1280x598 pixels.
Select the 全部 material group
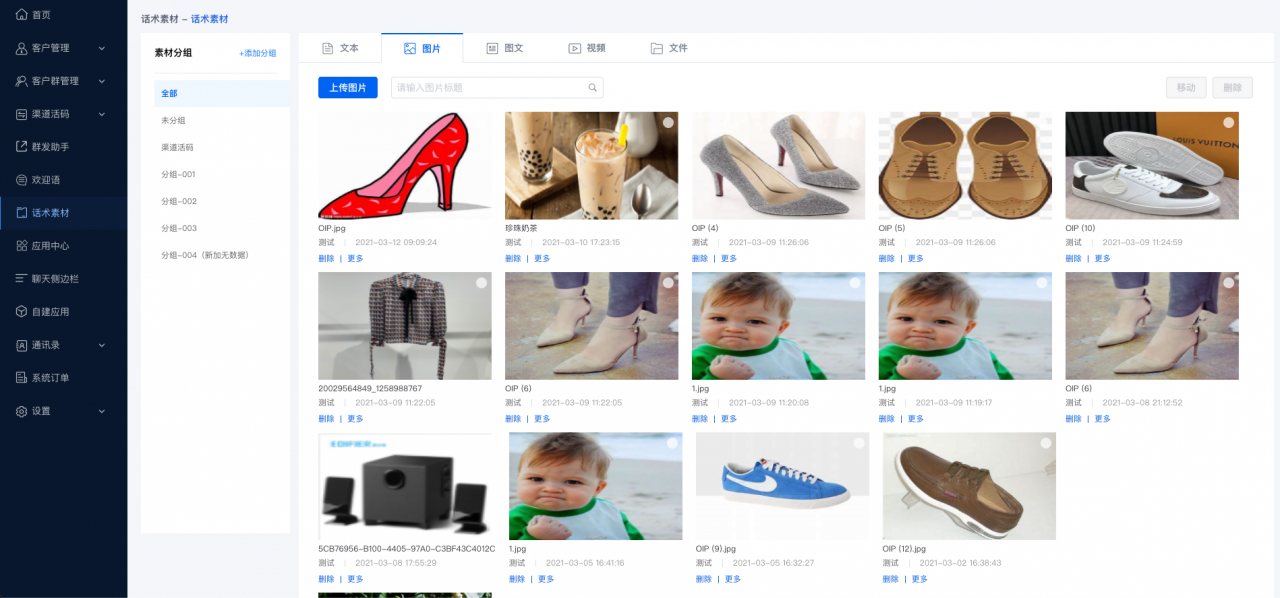tap(222, 93)
